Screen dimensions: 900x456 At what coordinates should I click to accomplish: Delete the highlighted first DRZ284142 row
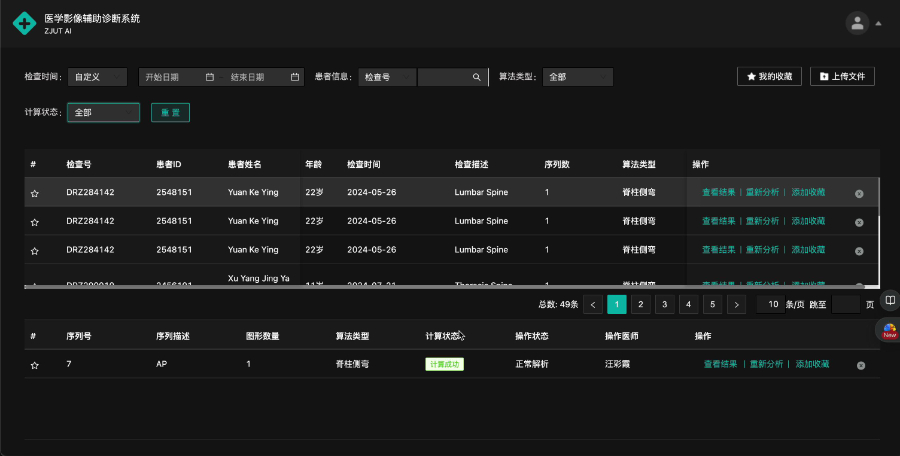tap(859, 194)
